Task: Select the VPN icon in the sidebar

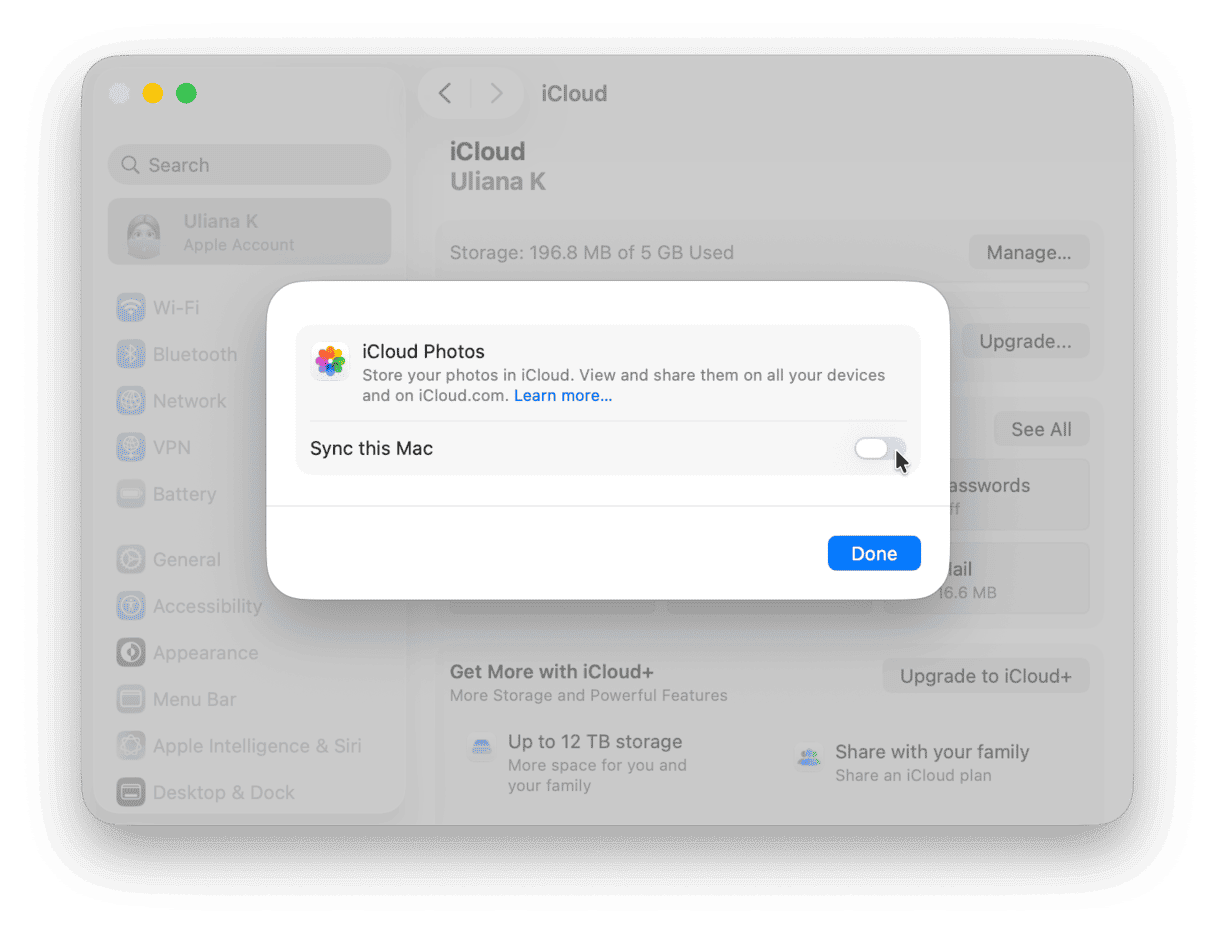Action: (131, 447)
